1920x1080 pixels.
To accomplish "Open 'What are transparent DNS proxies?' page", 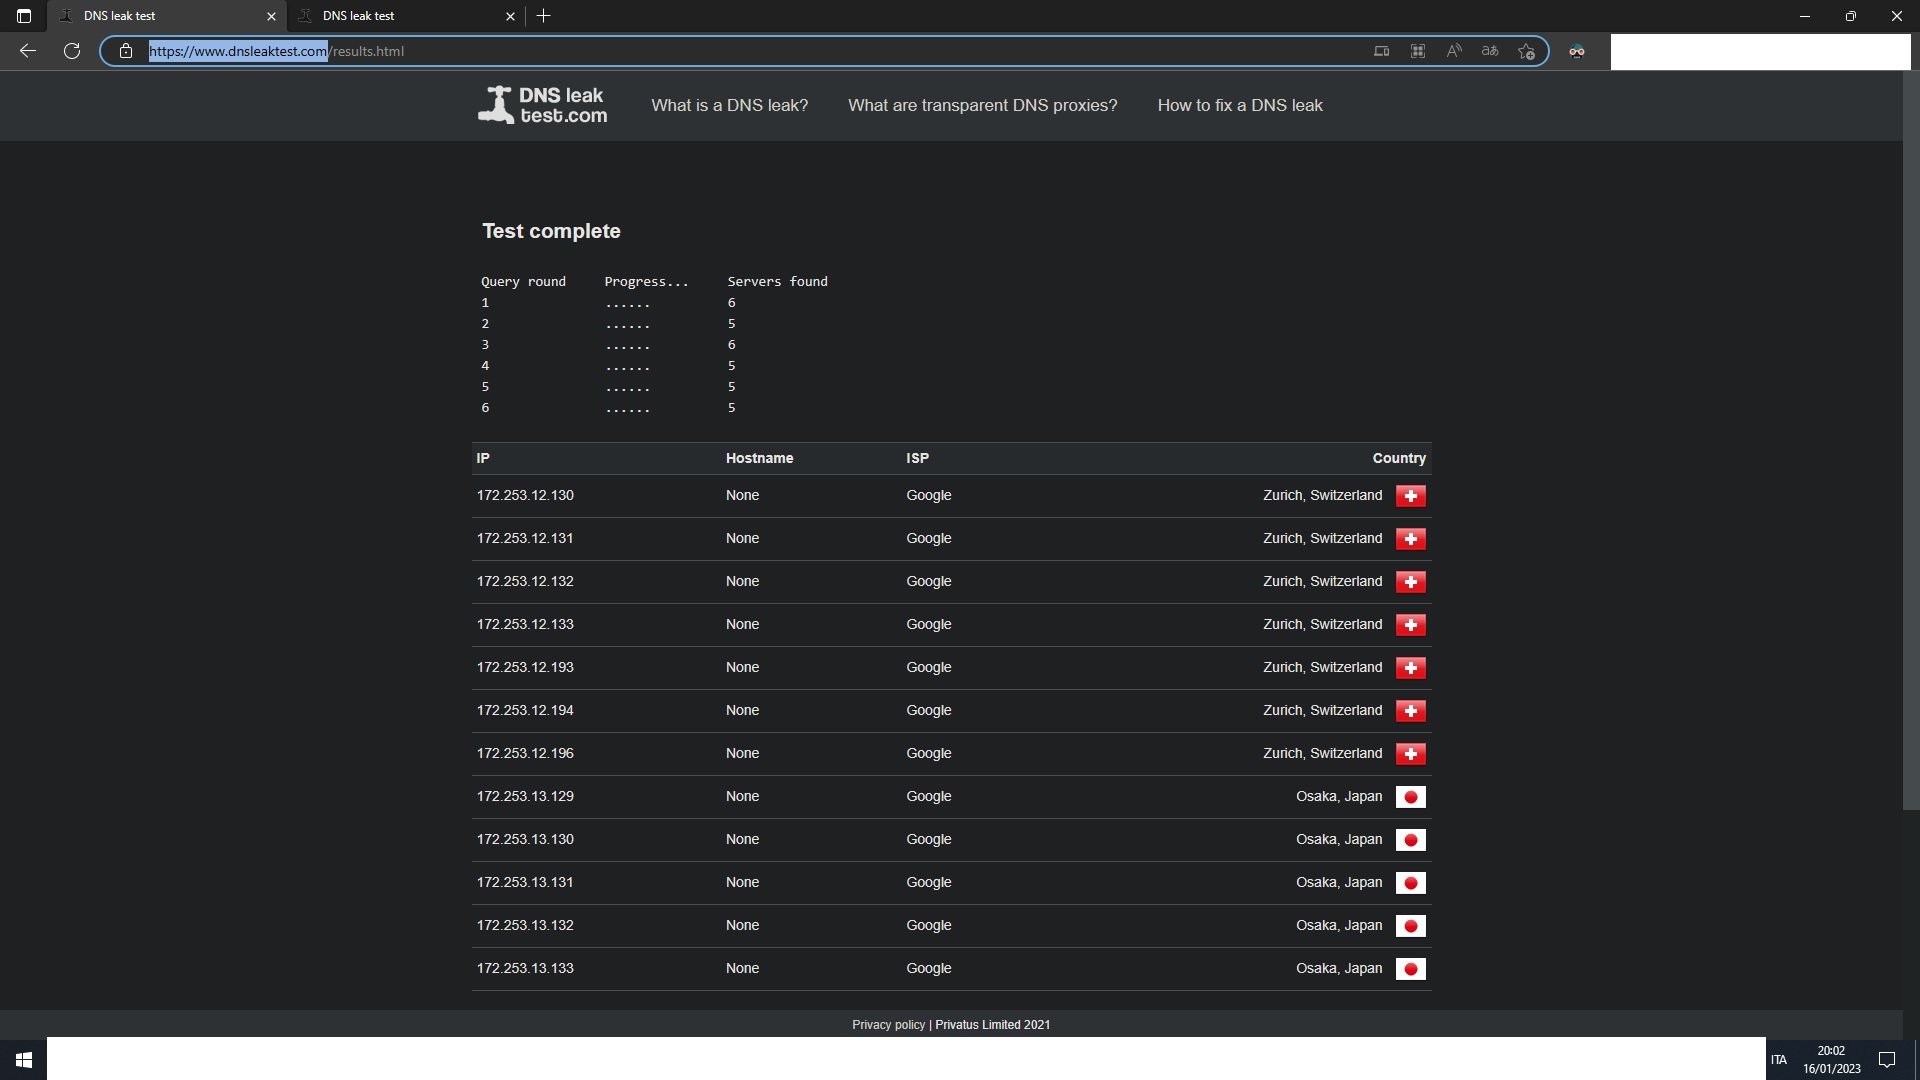I will coord(983,105).
